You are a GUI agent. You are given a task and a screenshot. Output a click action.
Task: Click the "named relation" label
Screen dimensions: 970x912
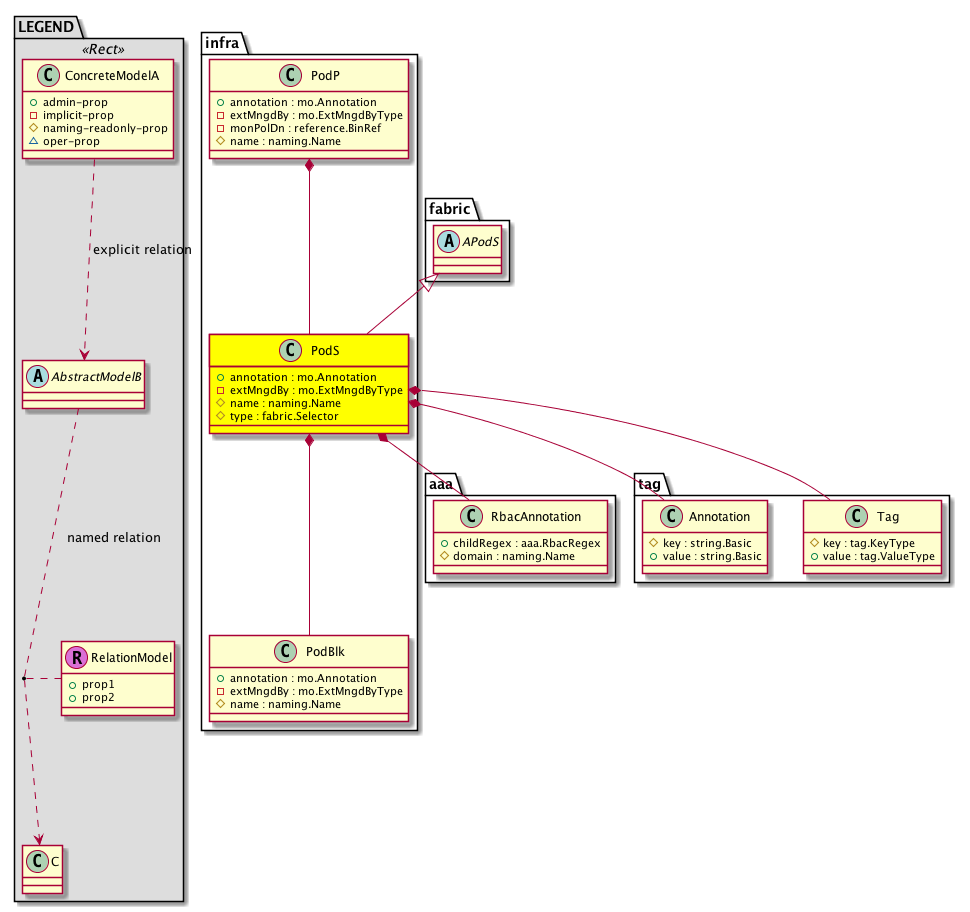113,537
